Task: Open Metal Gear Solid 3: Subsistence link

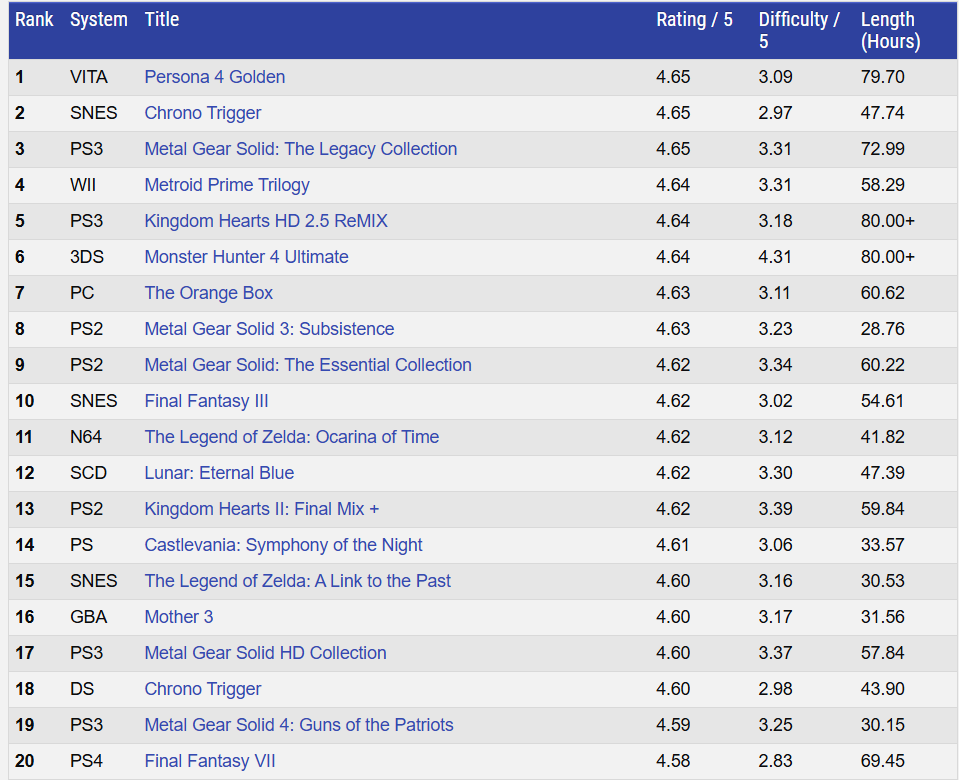Action: click(269, 329)
